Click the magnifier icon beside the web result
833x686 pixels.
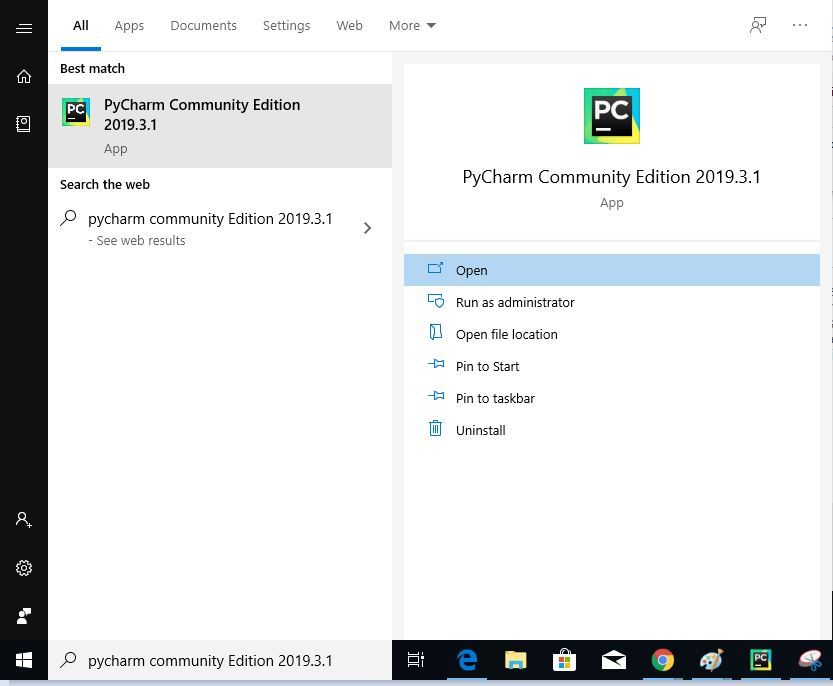[69, 218]
